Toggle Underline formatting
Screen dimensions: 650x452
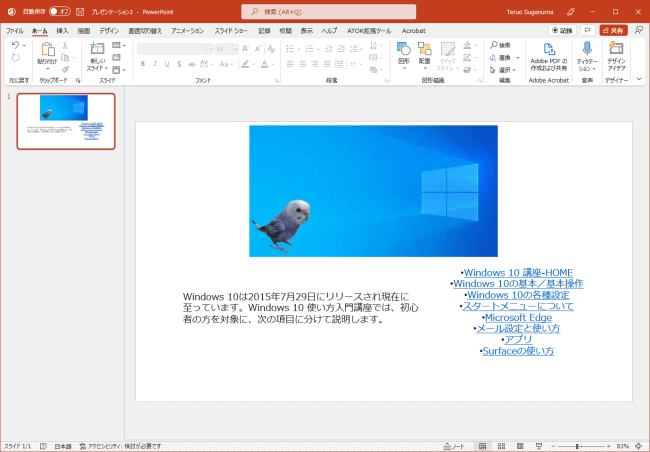(167, 64)
